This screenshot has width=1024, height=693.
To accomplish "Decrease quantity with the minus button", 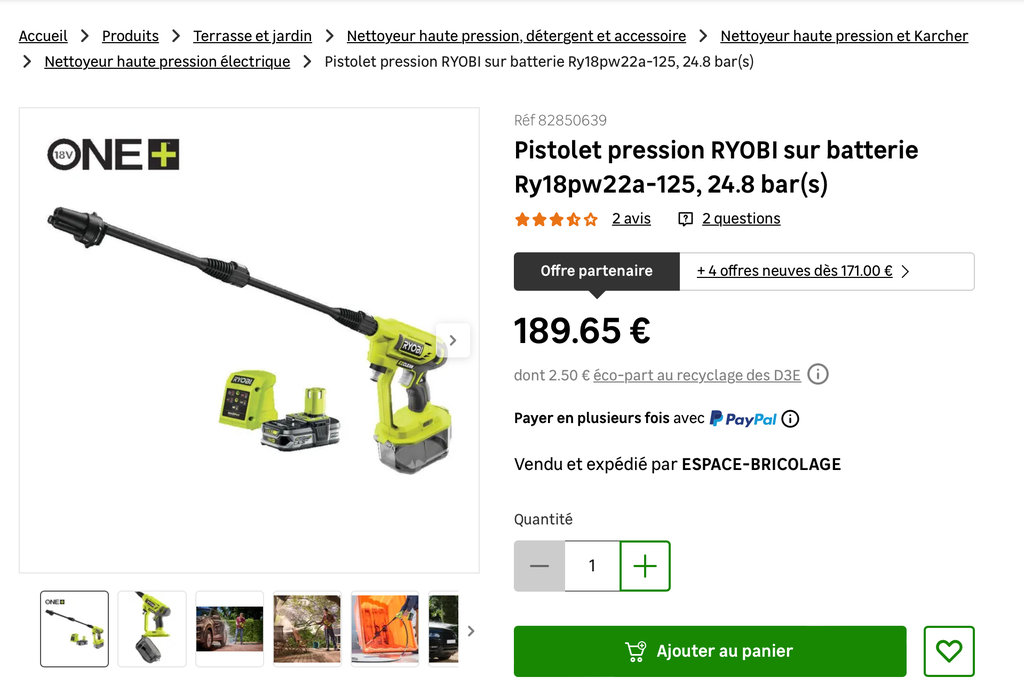I will 539,566.
